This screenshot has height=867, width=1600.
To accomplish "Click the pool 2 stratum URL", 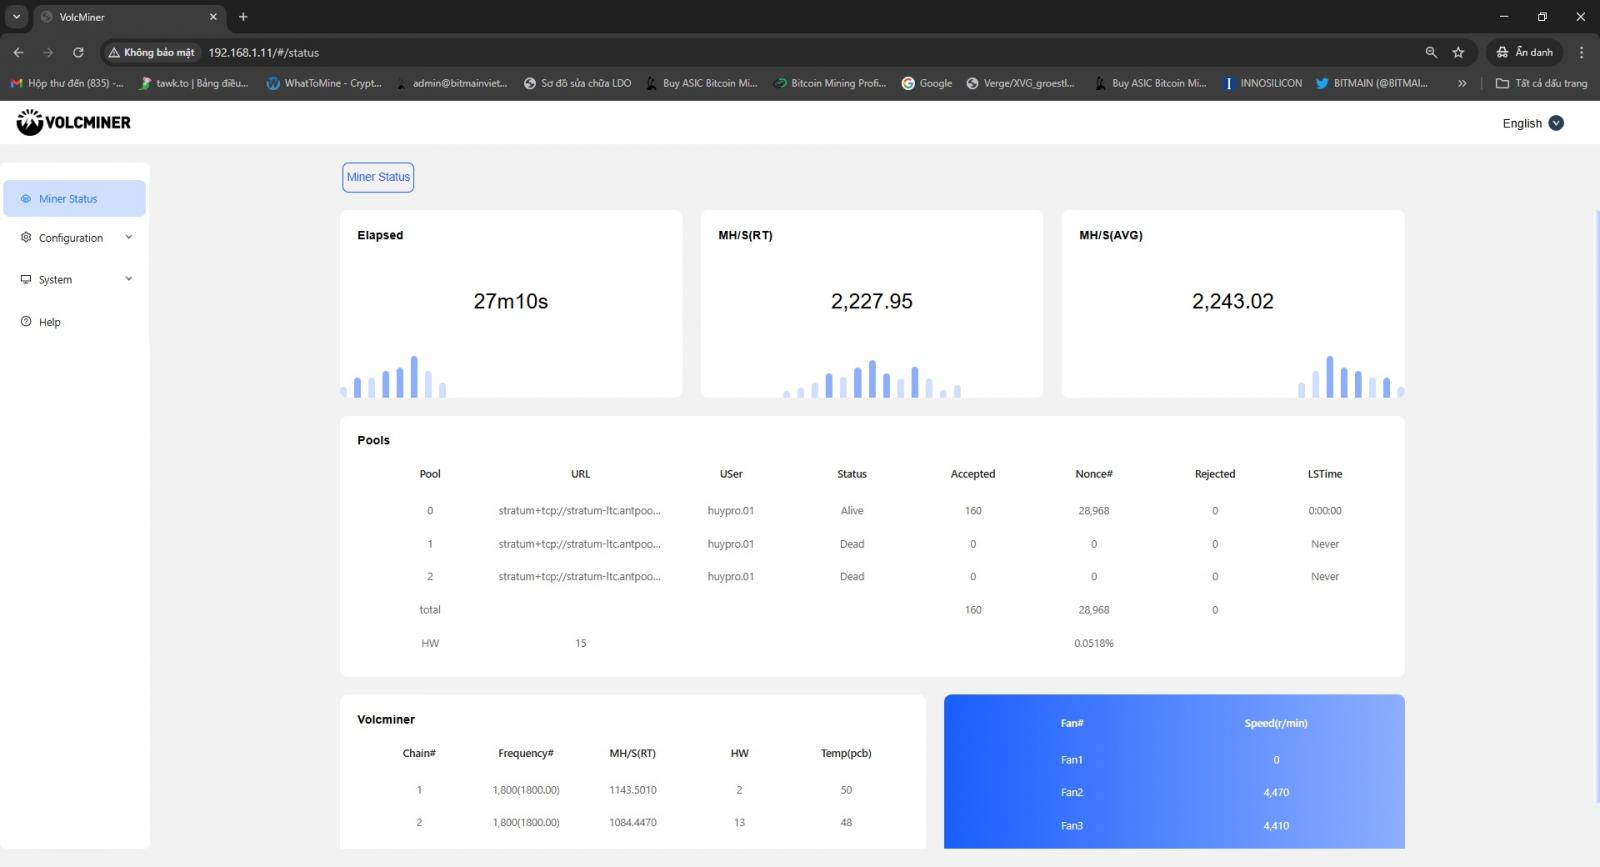I will pyautogui.click(x=580, y=576).
